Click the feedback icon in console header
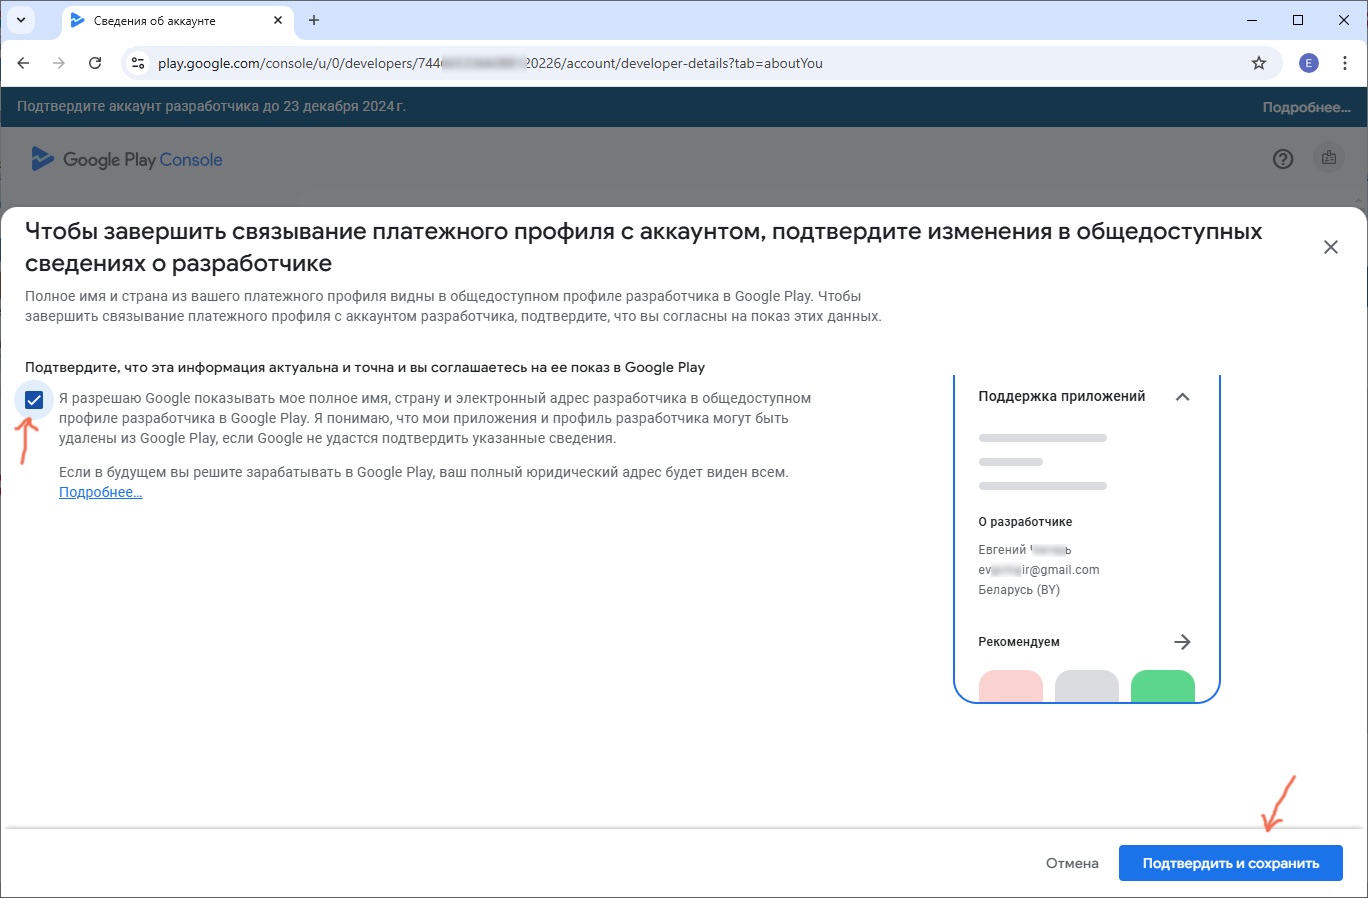 pyautogui.click(x=1329, y=158)
